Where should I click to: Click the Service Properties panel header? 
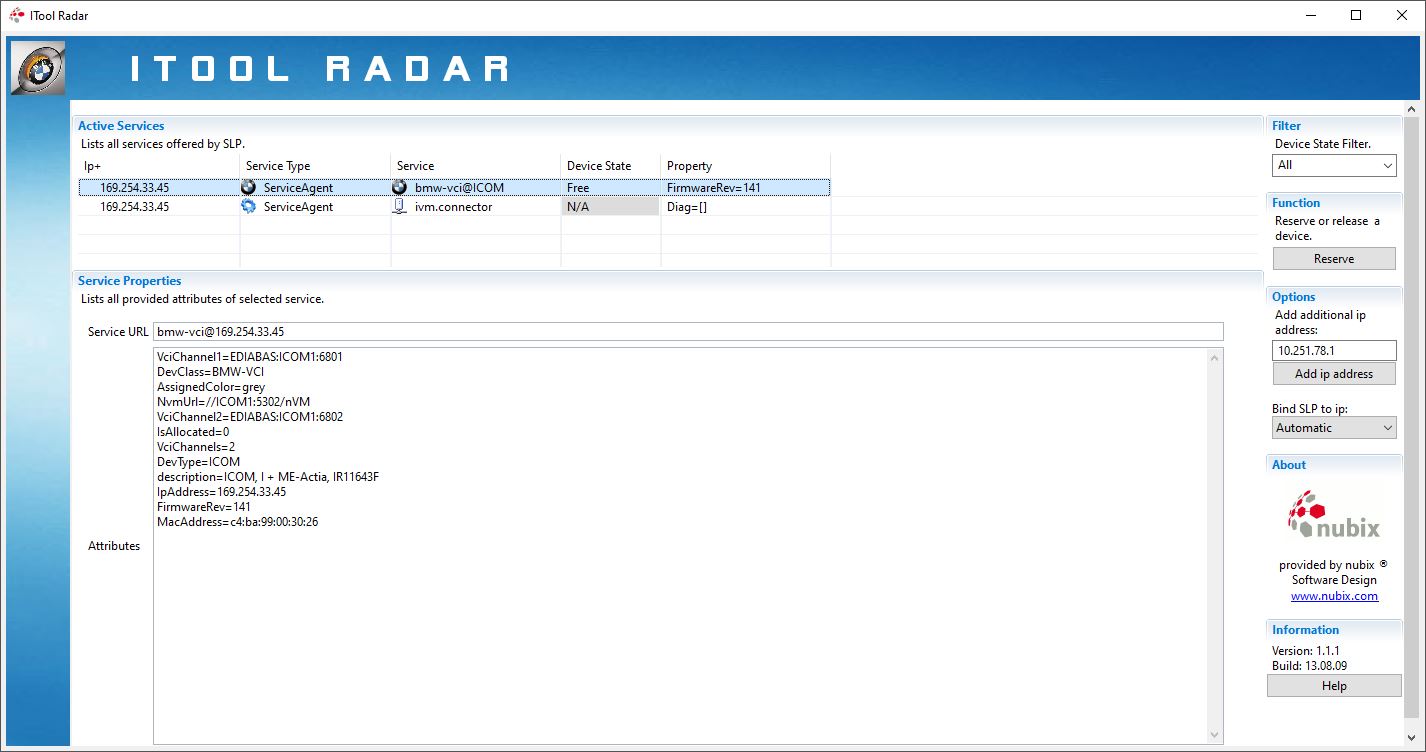(668, 280)
